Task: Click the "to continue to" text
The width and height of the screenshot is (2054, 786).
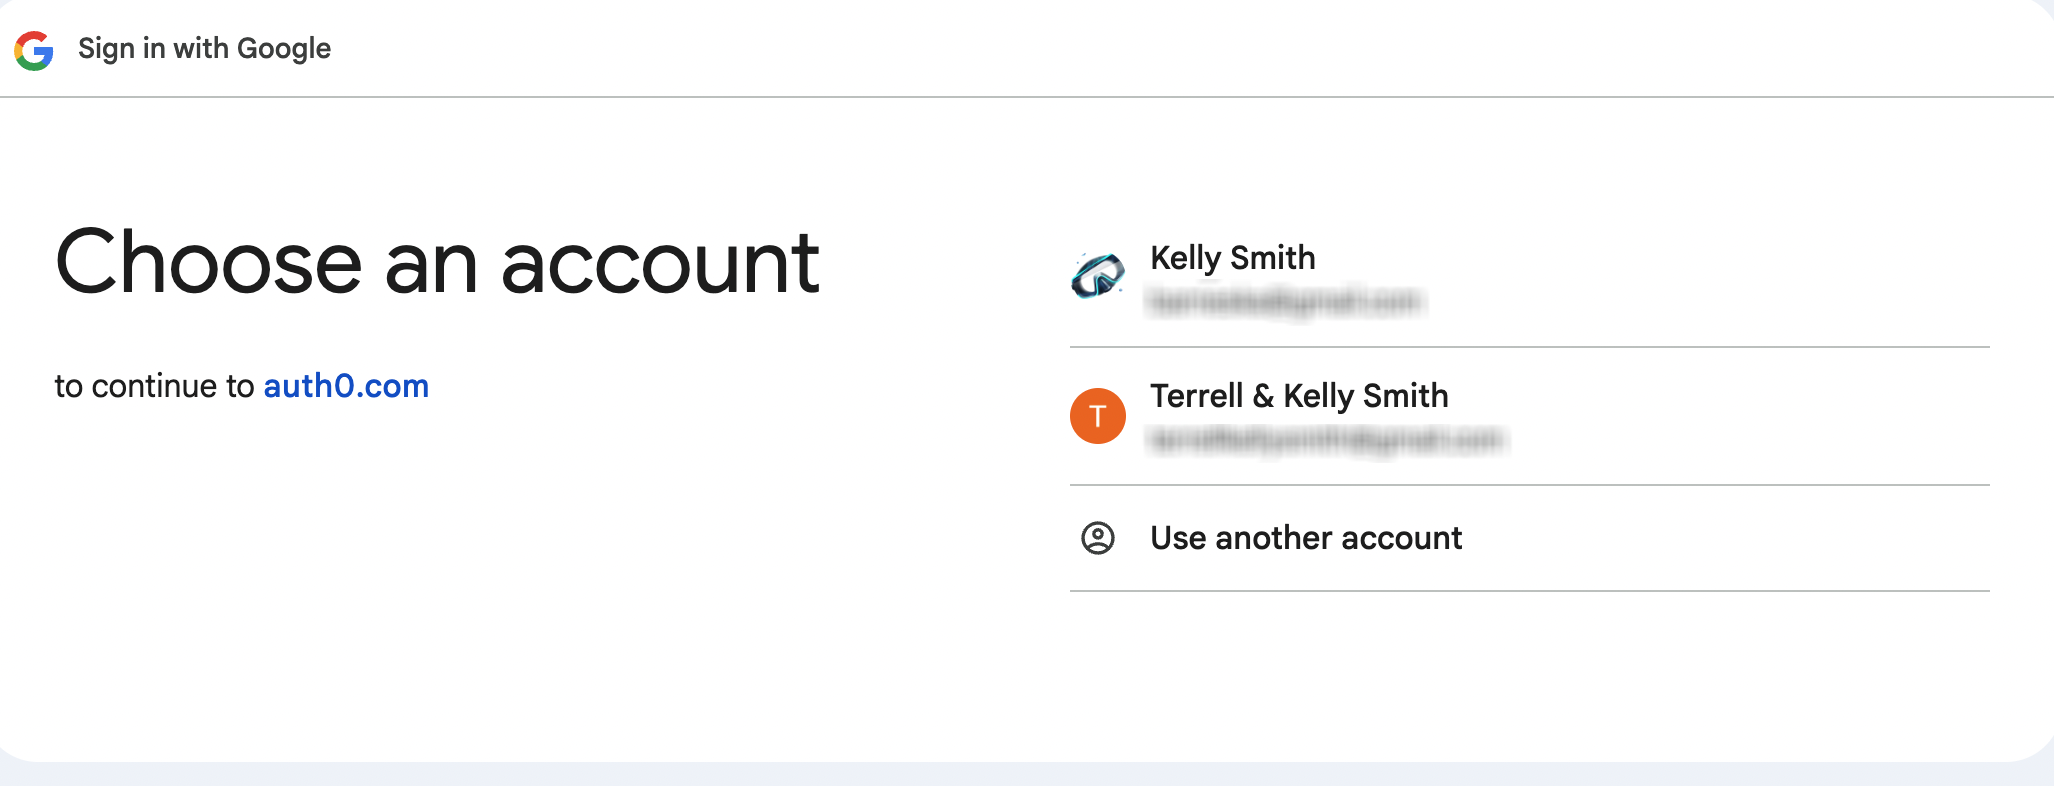Action: pyautogui.click(x=154, y=386)
